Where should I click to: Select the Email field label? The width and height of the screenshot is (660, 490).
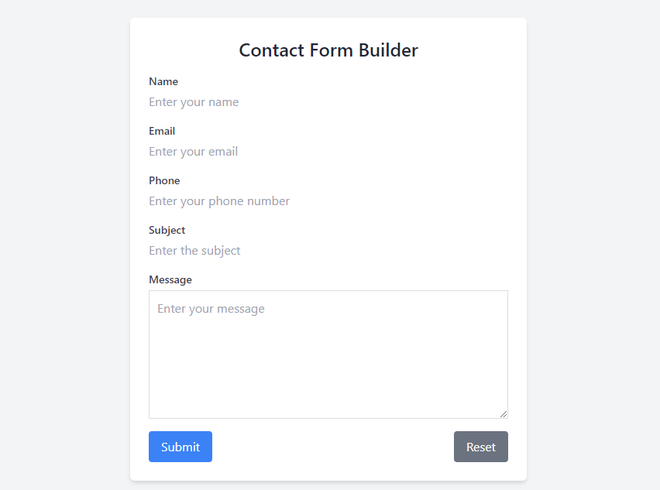[x=162, y=131]
